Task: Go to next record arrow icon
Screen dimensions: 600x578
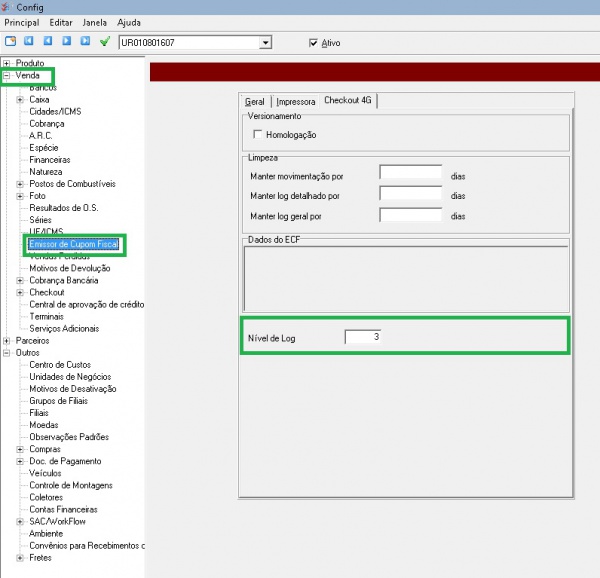Action: [66, 42]
